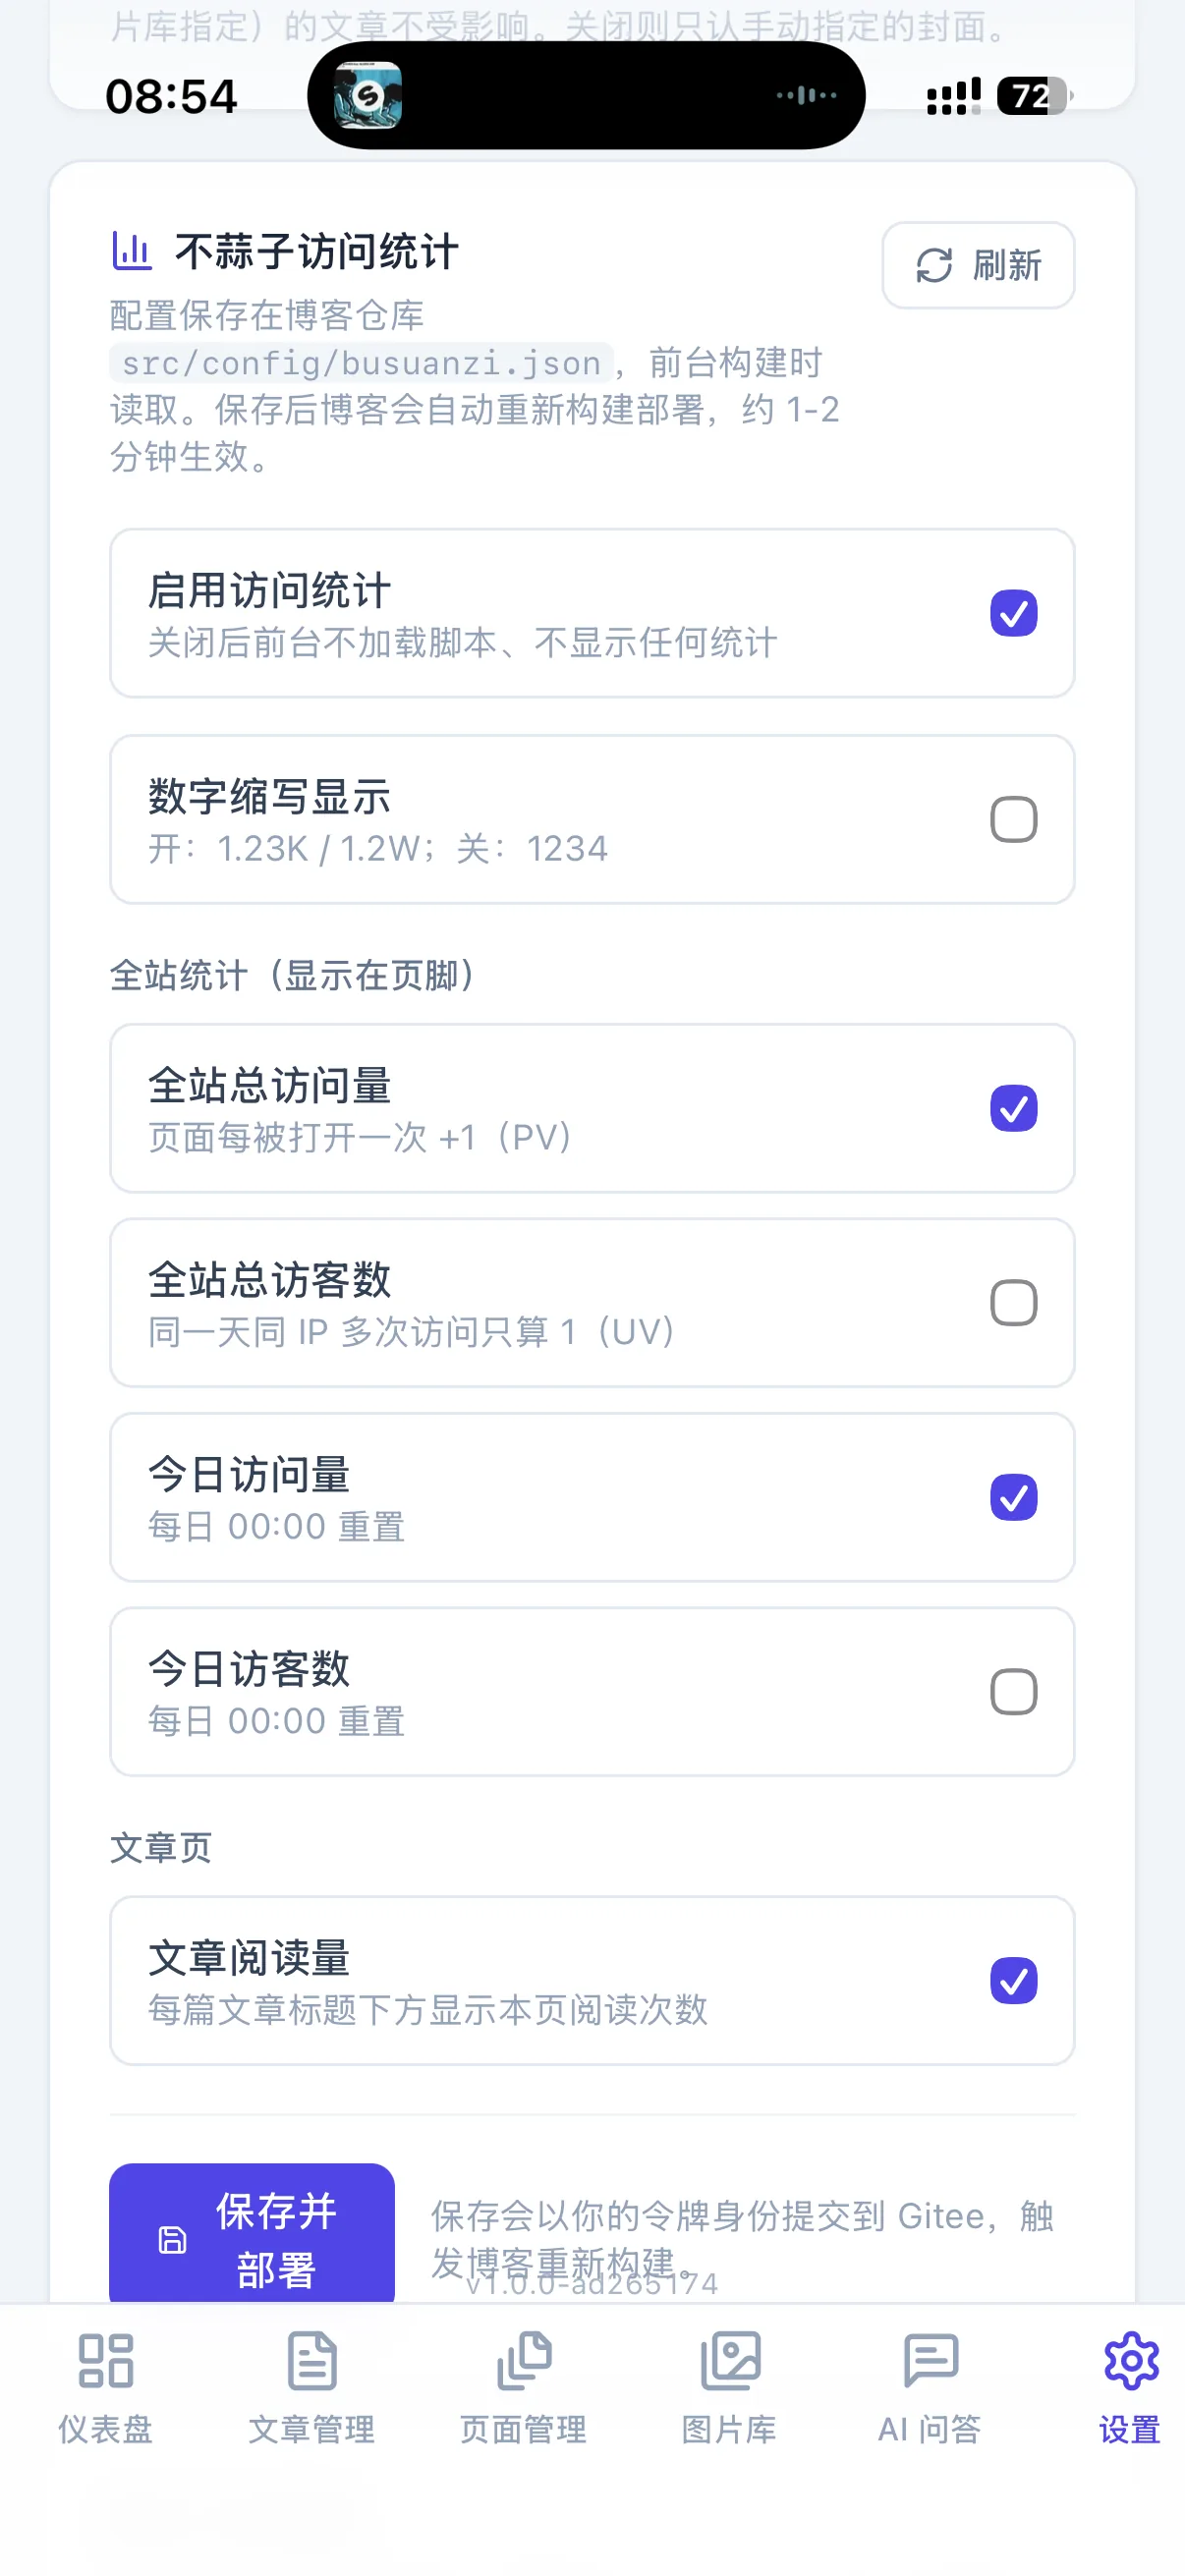This screenshot has width=1185, height=2576.
Task: Enable the 全站总访客数 checkbox
Action: [x=1013, y=1303]
